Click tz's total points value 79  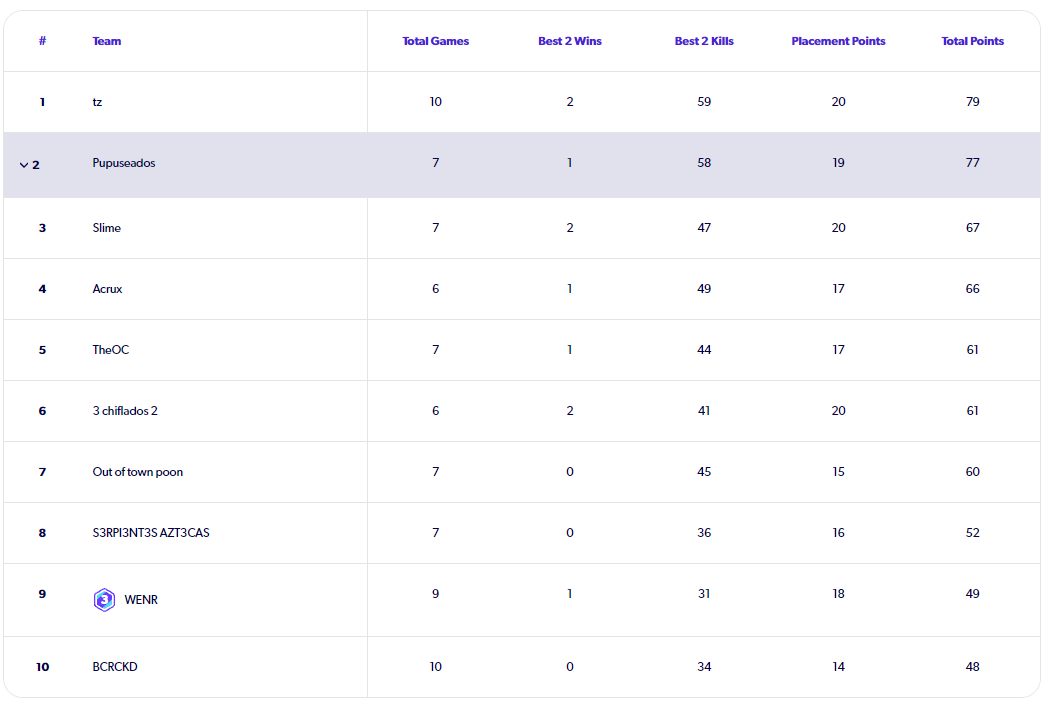[x=973, y=101]
